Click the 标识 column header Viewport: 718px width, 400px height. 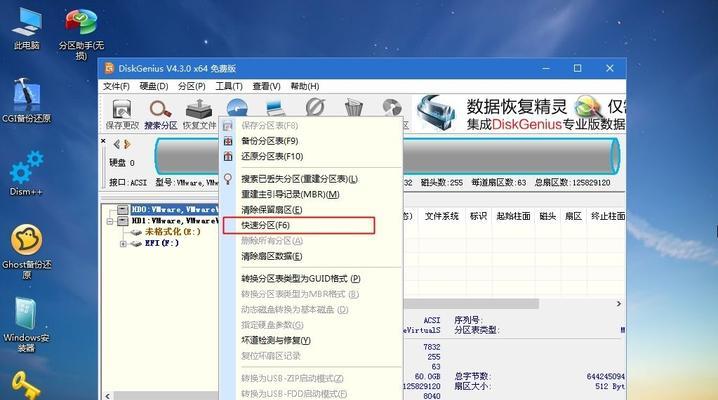[478, 216]
